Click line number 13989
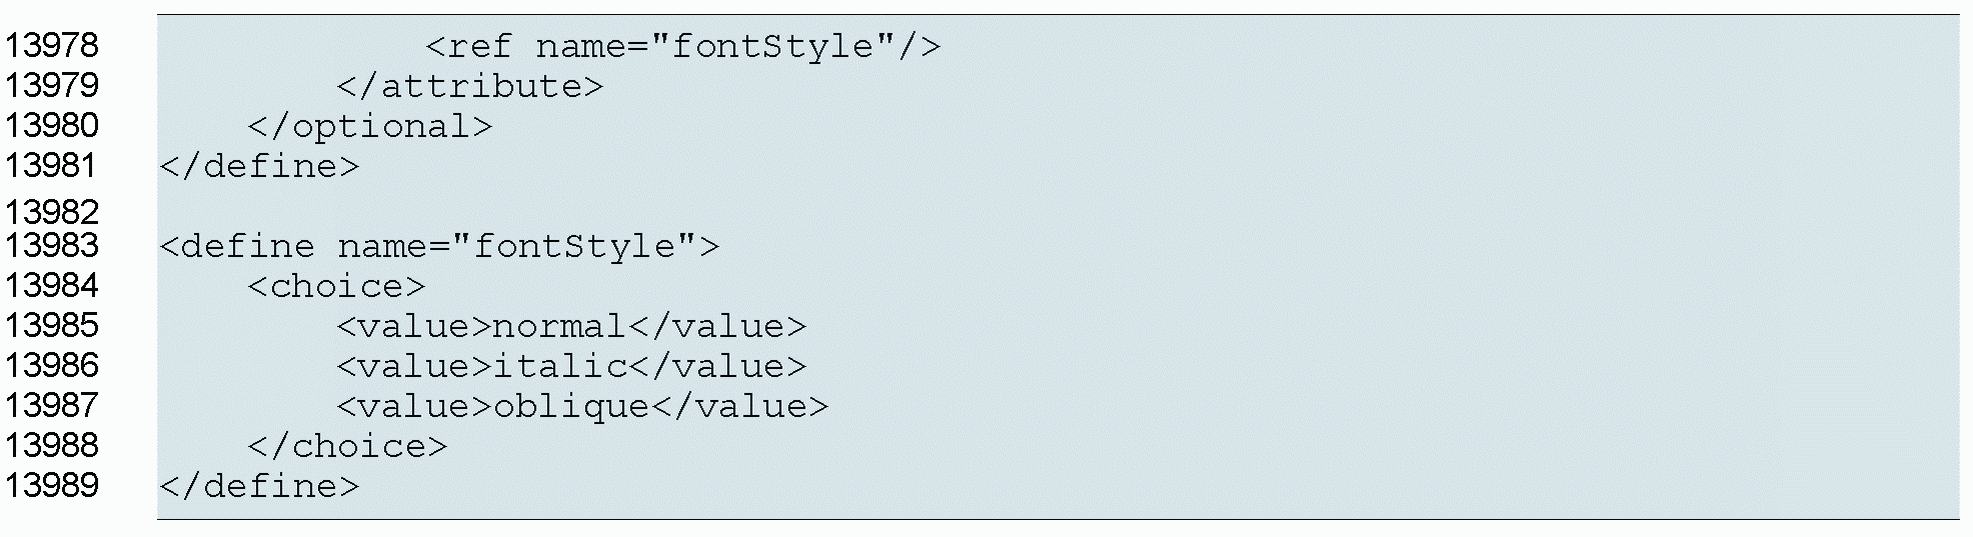This screenshot has height=537, width=1973. point(52,486)
